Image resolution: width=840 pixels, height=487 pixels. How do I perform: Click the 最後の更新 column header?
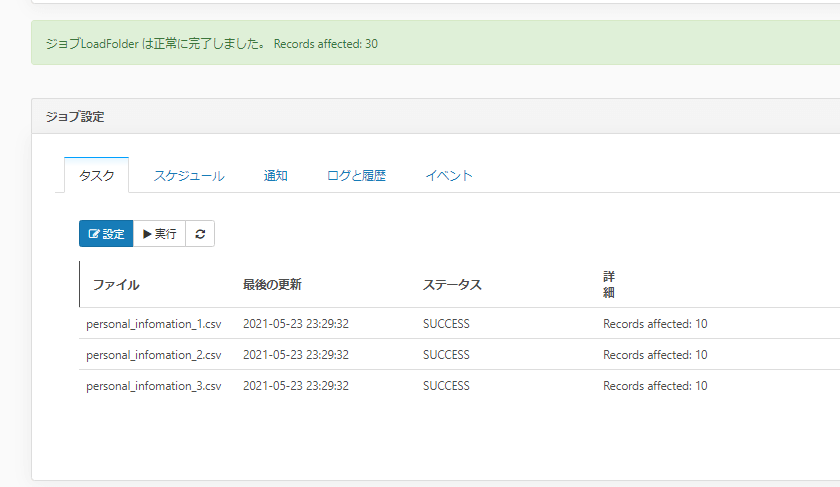(x=272, y=285)
